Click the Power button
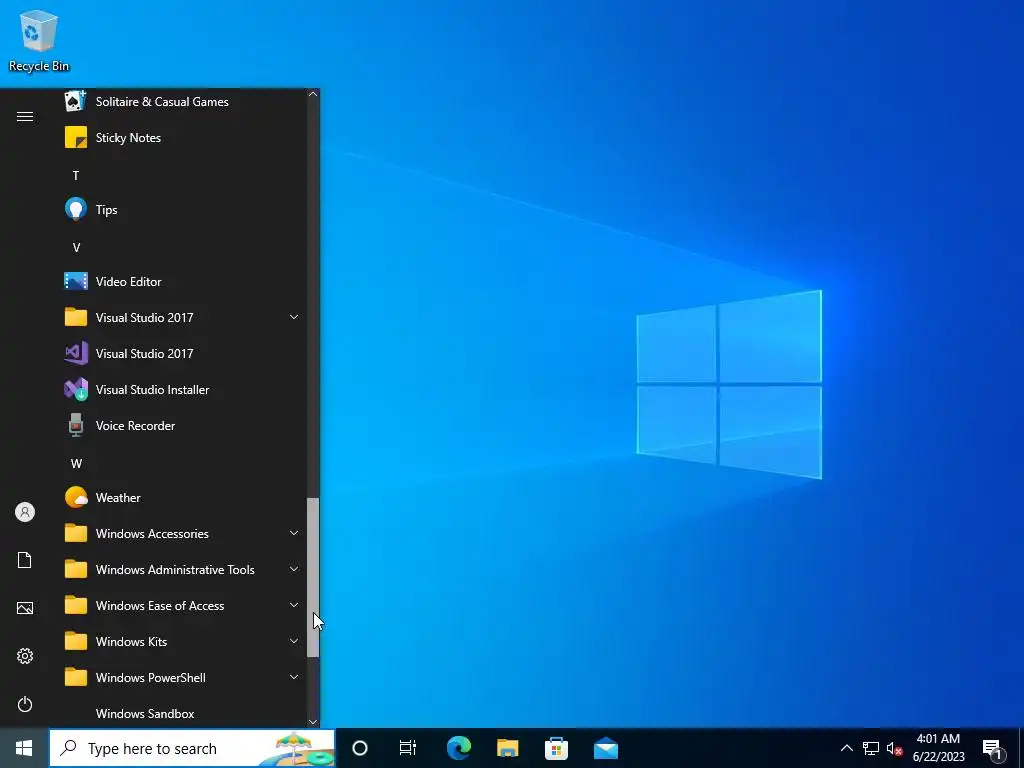 point(25,704)
